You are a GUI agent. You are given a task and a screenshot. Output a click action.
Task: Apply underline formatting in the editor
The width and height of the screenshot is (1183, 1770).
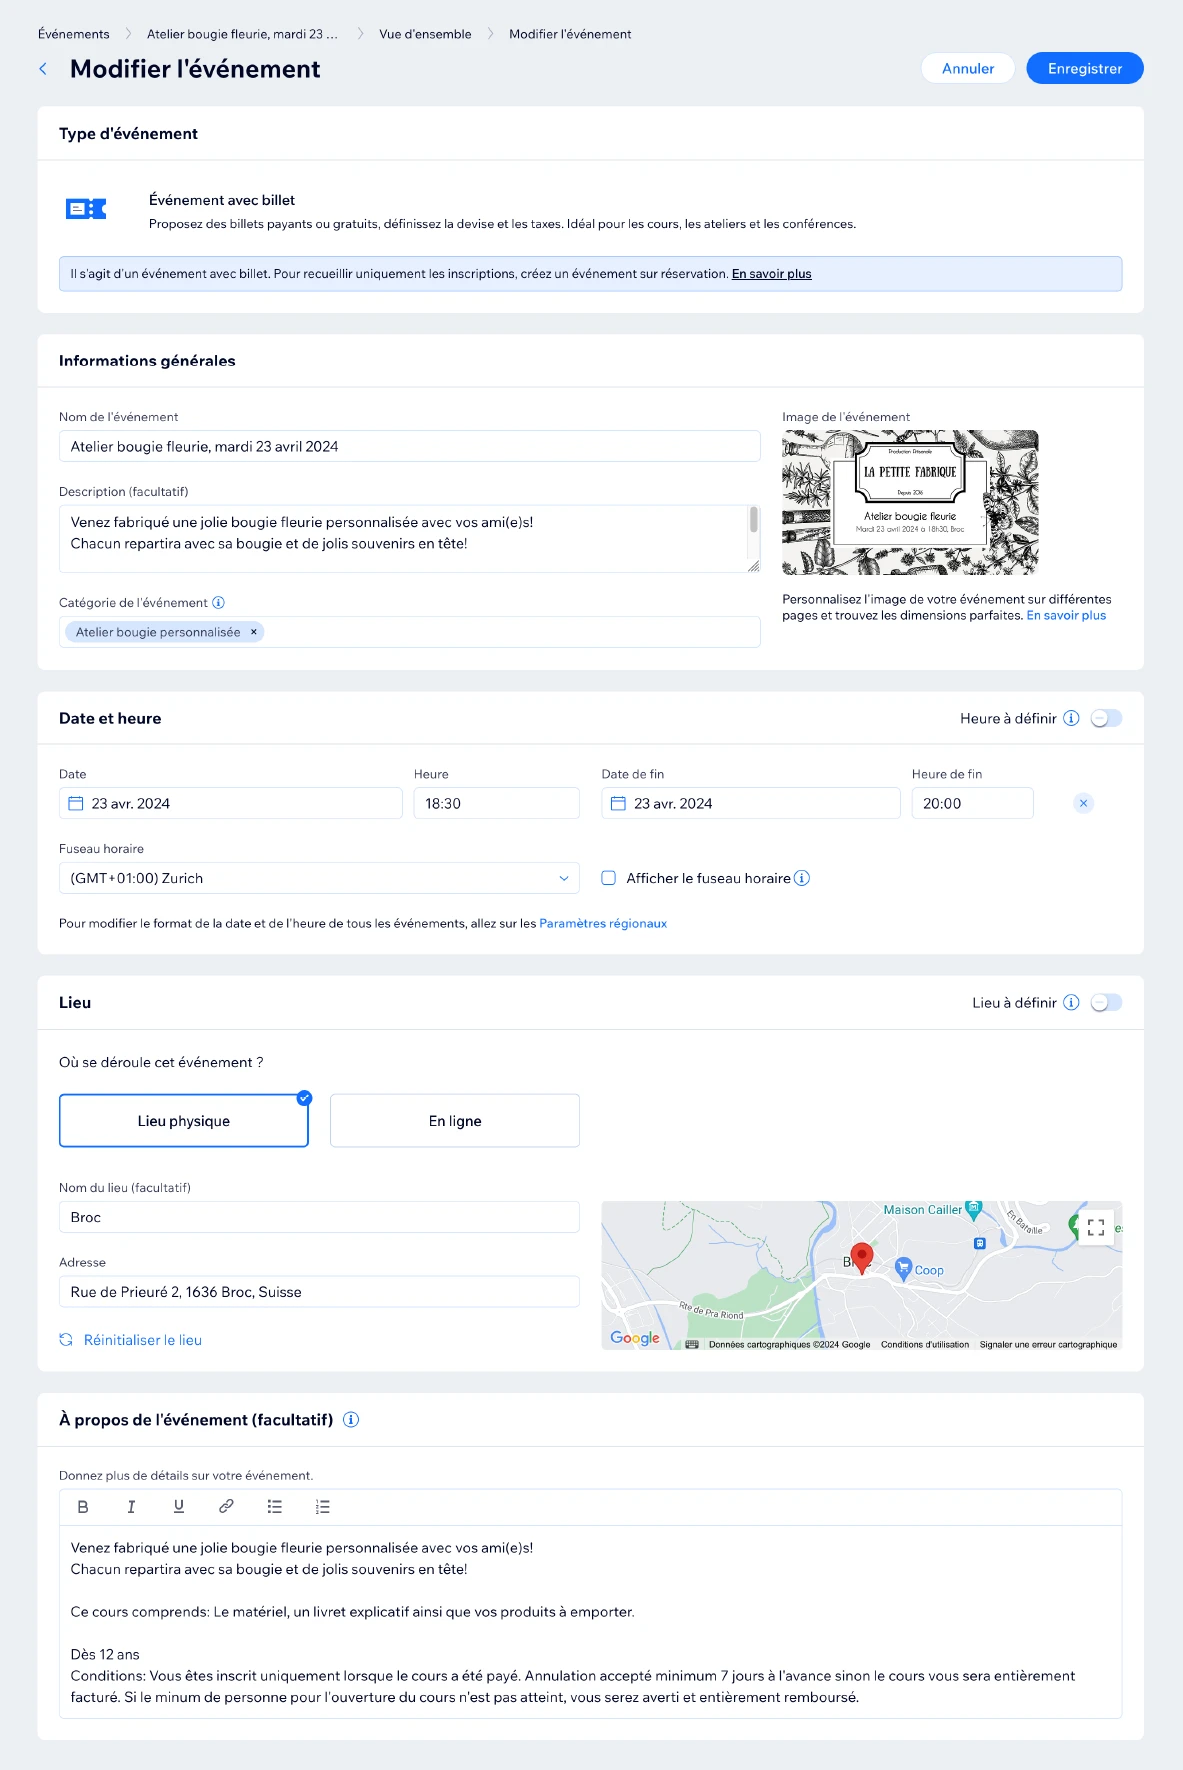click(179, 1507)
